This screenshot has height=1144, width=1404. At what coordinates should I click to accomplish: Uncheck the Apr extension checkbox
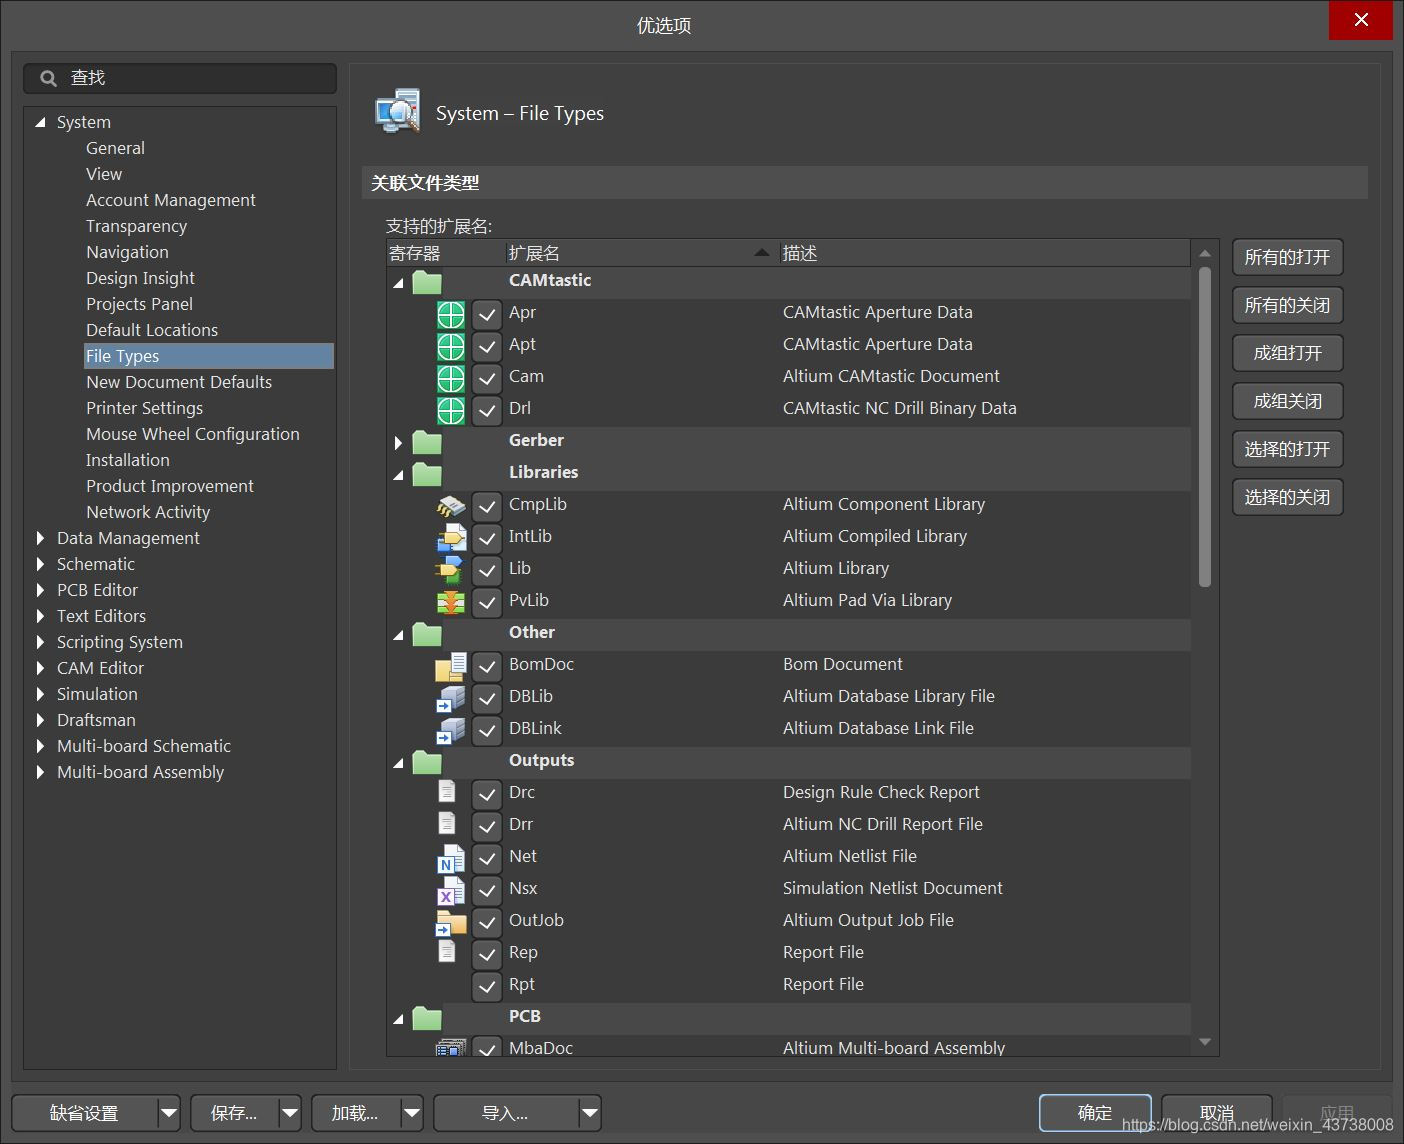(487, 315)
